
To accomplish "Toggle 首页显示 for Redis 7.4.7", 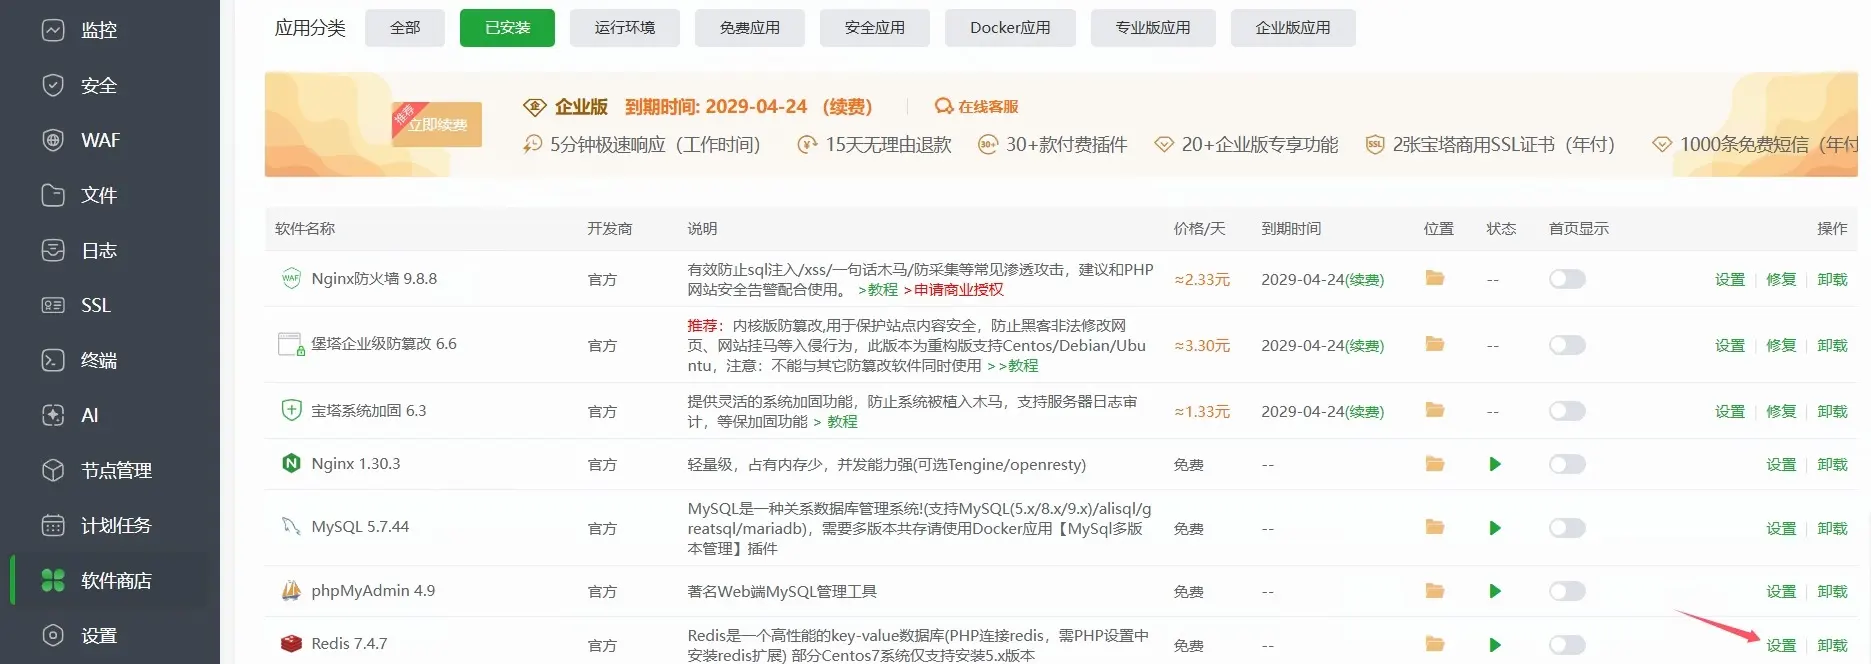I will [1567, 645].
